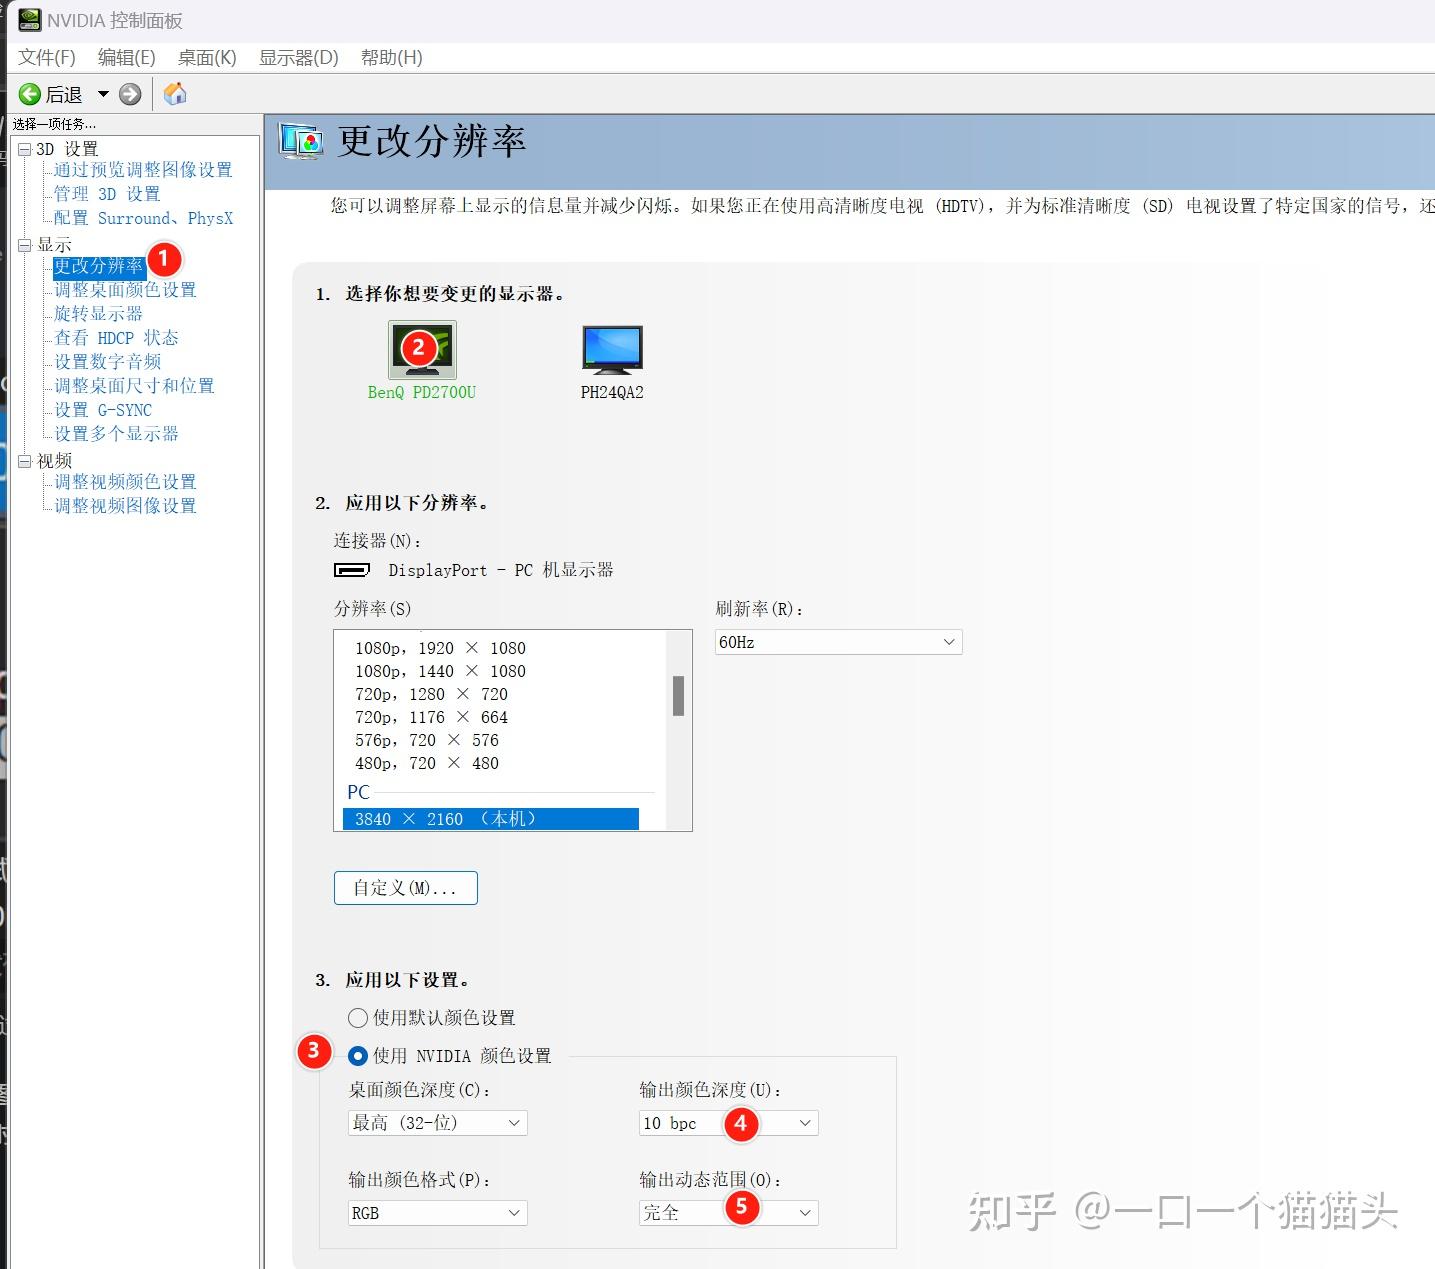The image size is (1435, 1269).
Task: Open 查看 HDCP 状态 item
Action: [116, 338]
